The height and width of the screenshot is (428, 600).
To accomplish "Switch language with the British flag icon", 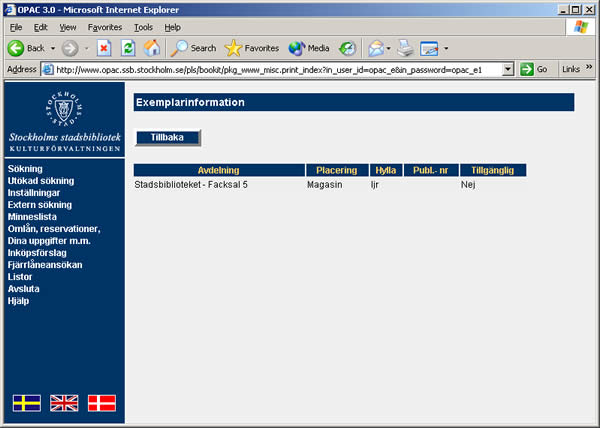I will point(64,403).
